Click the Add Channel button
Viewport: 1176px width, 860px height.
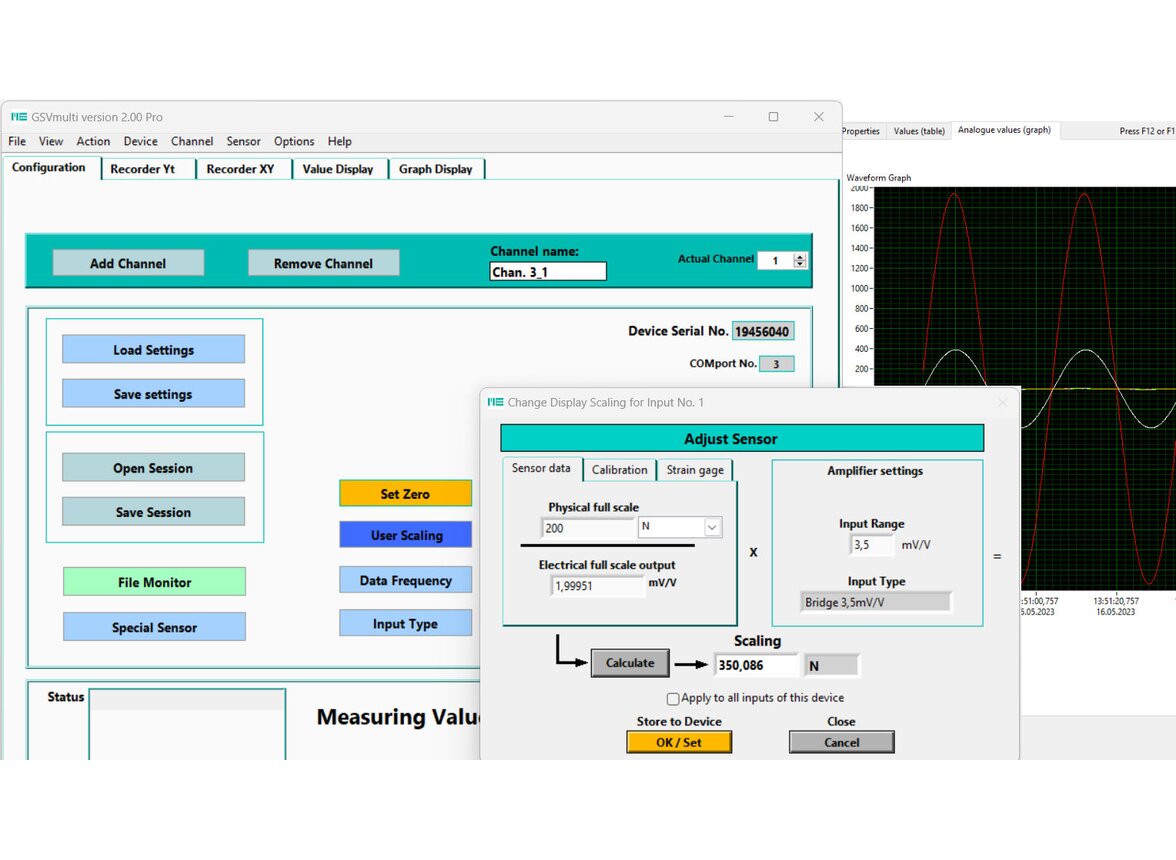[128, 262]
